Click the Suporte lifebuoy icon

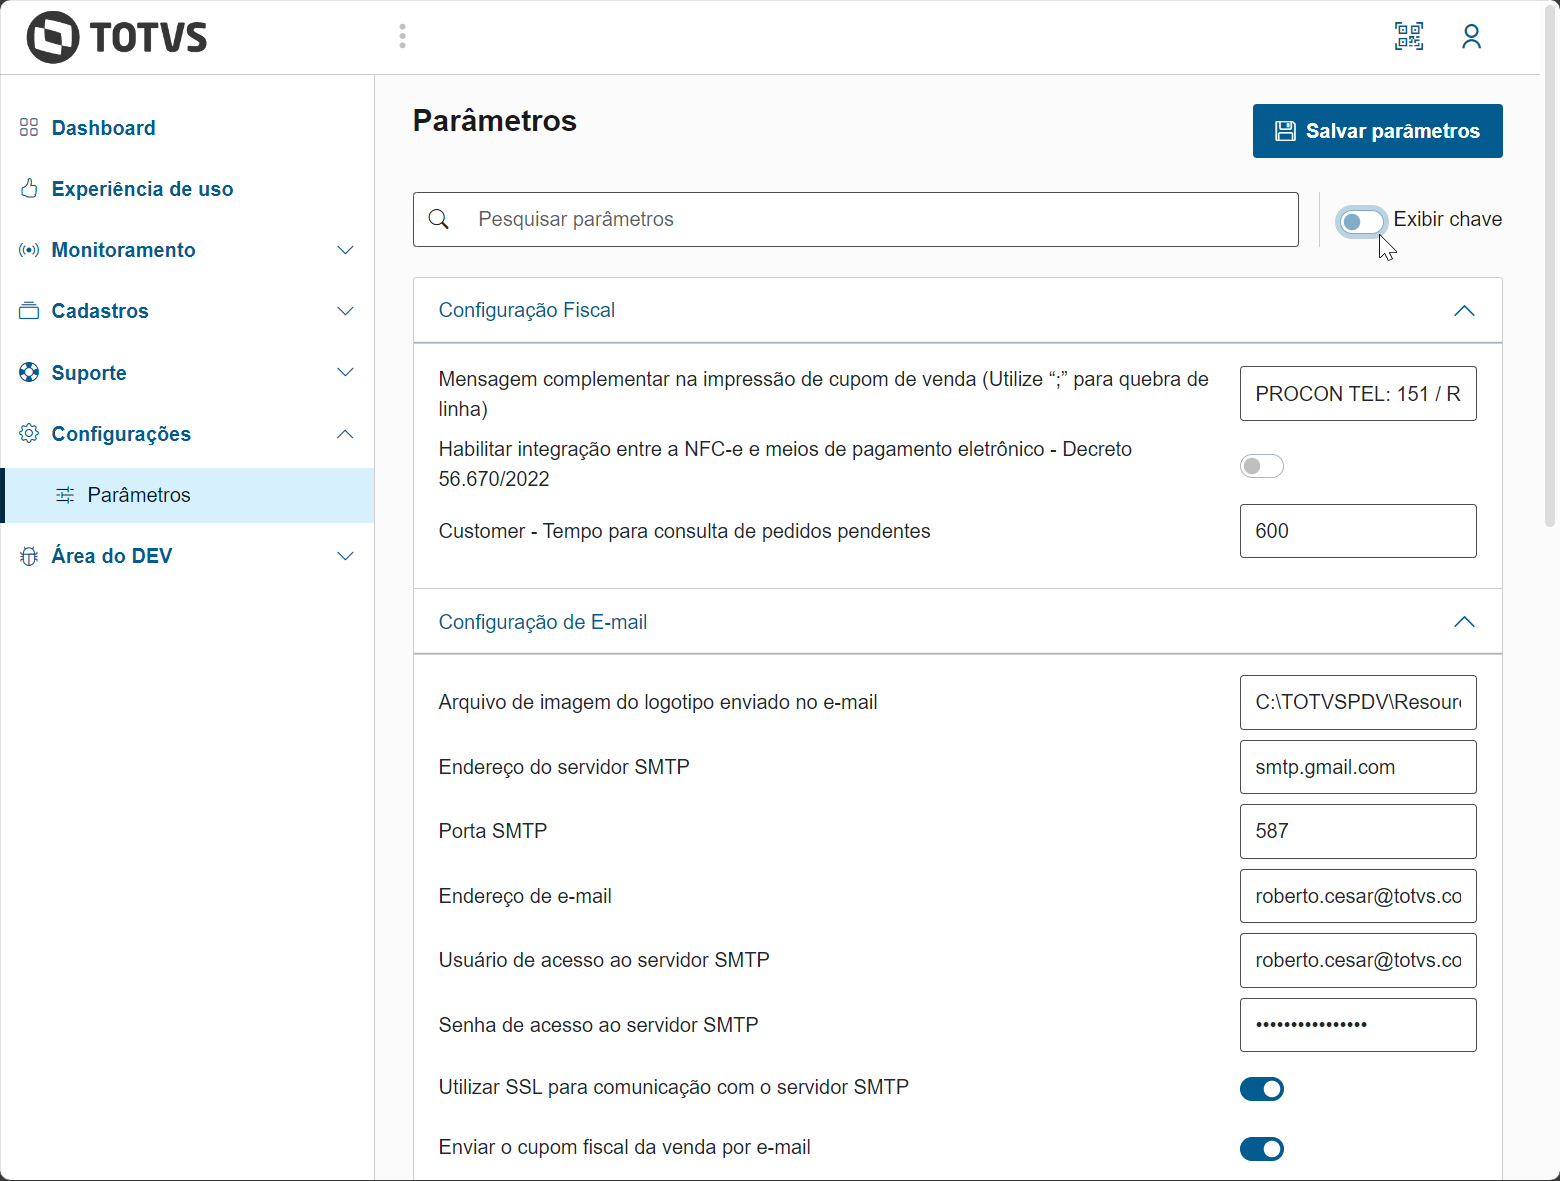click(29, 373)
